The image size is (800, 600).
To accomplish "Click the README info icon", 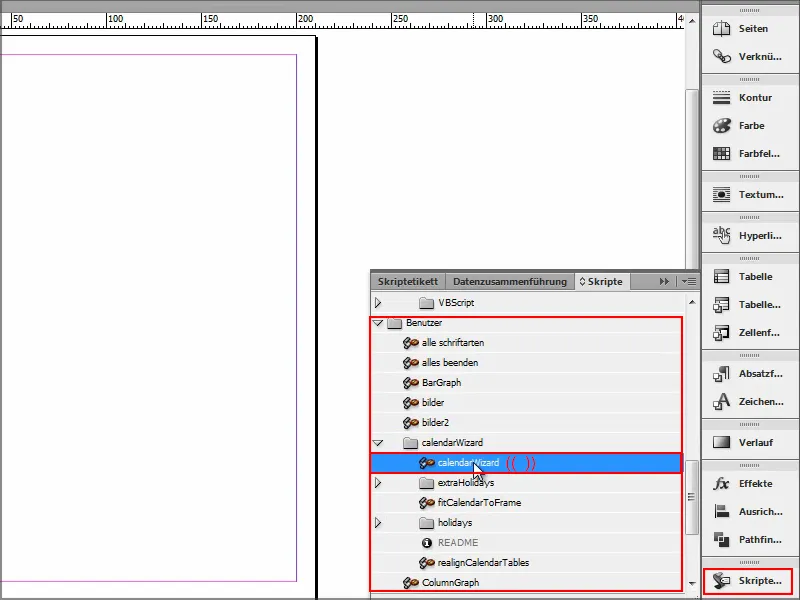I will coord(427,543).
